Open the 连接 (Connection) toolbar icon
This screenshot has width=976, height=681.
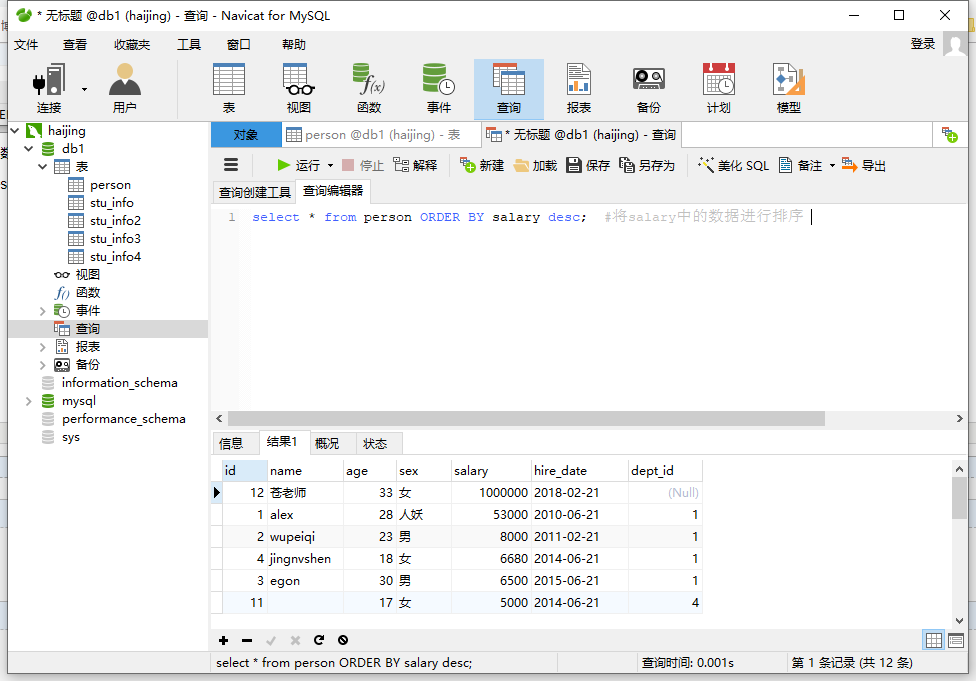coord(49,88)
